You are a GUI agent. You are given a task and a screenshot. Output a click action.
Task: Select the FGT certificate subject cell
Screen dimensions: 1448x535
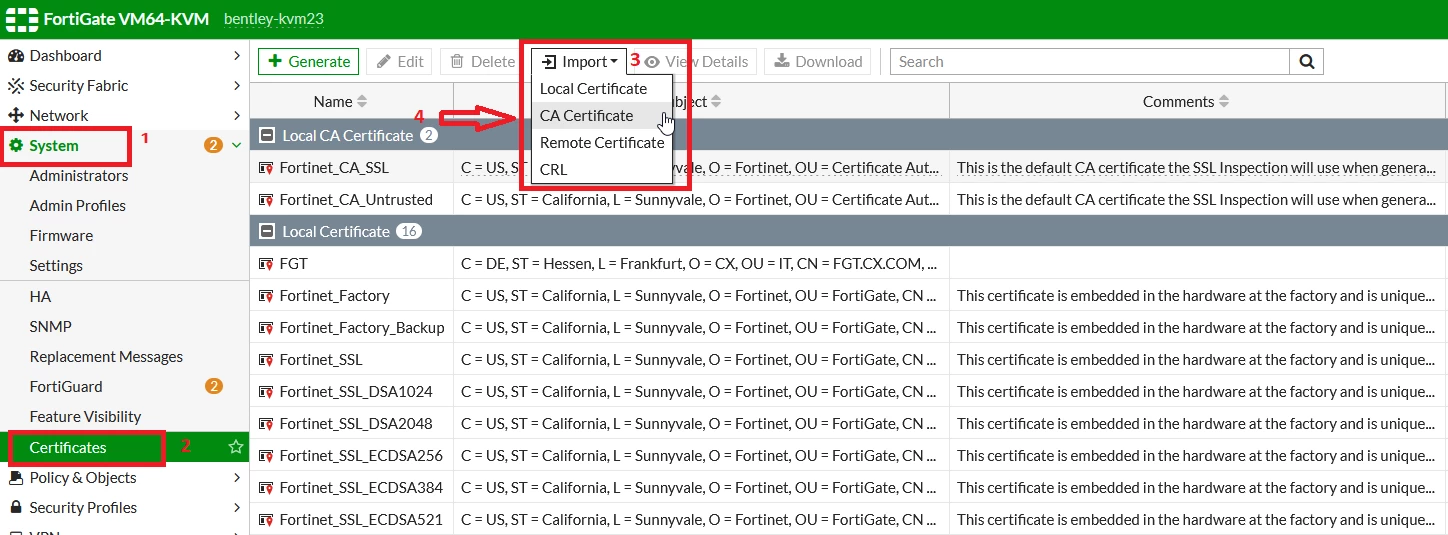coord(701,264)
